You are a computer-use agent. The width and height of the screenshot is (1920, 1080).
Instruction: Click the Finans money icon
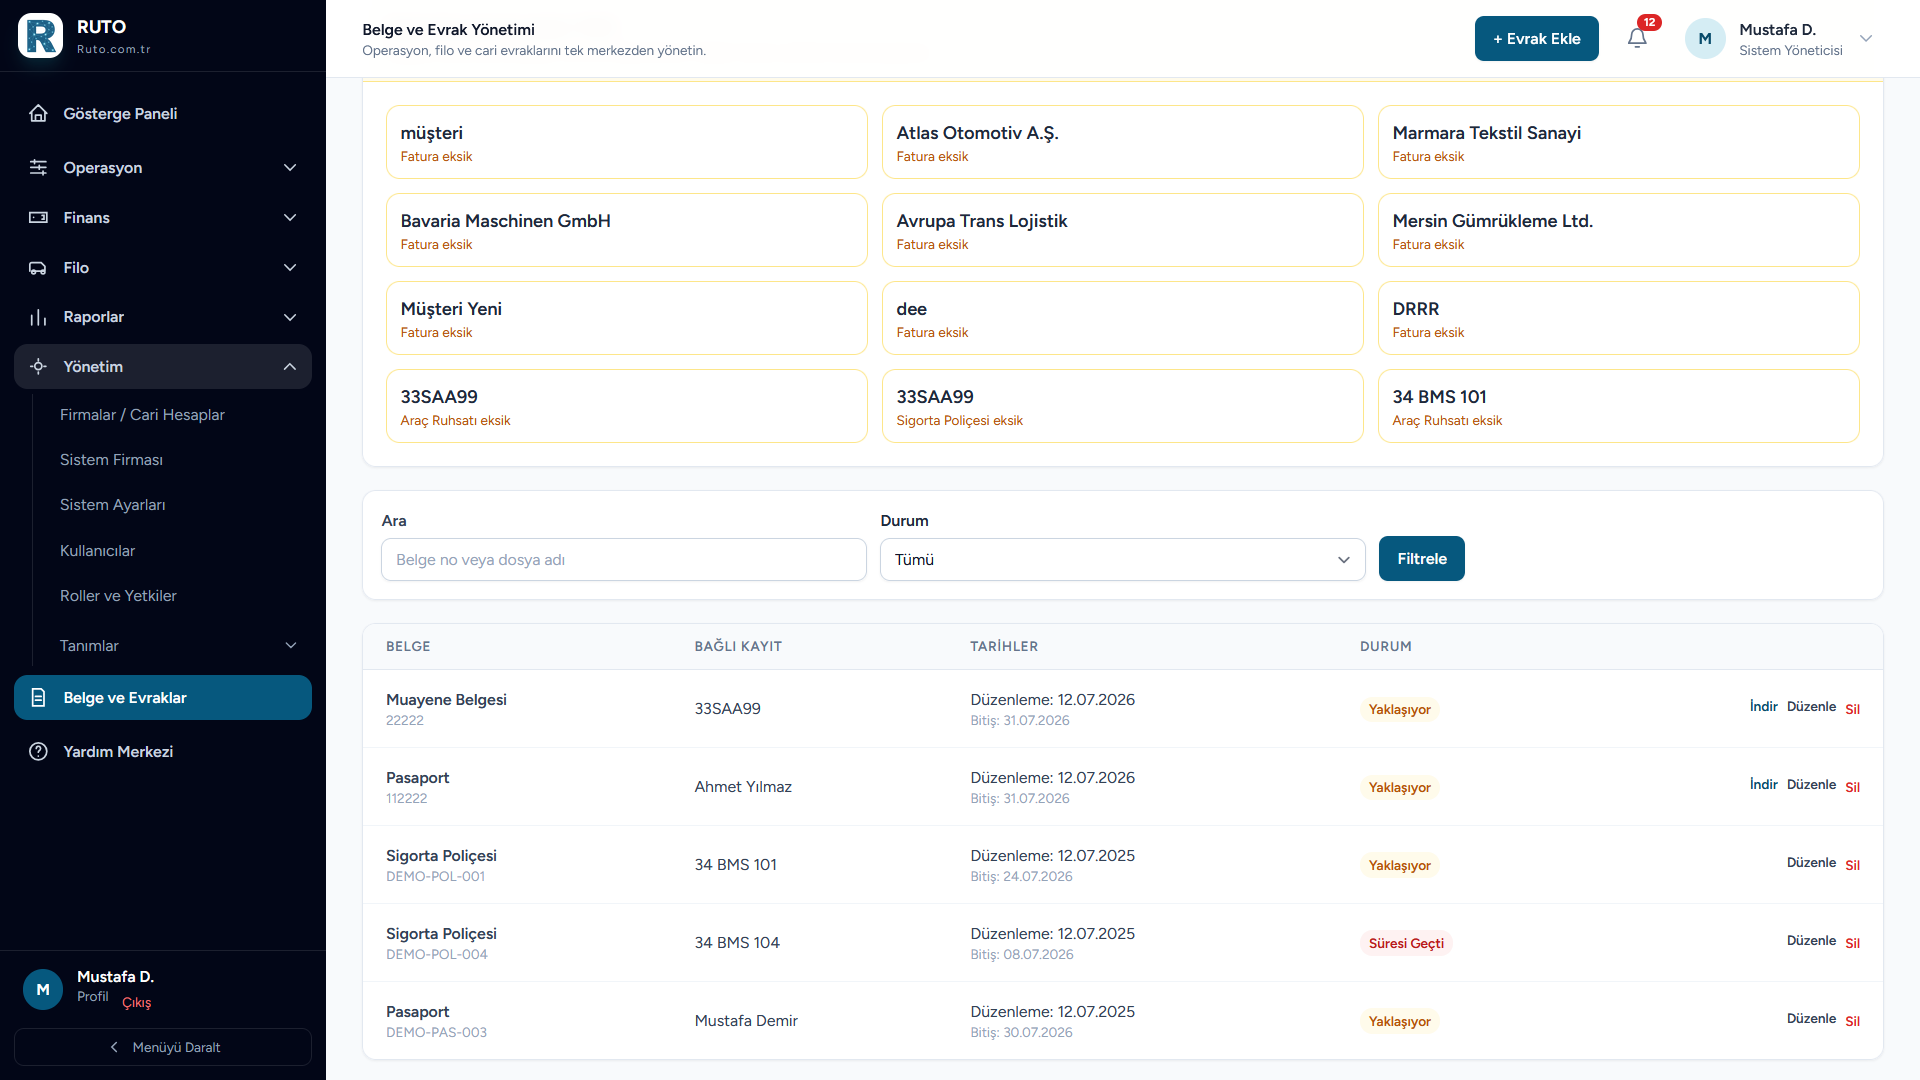point(38,217)
